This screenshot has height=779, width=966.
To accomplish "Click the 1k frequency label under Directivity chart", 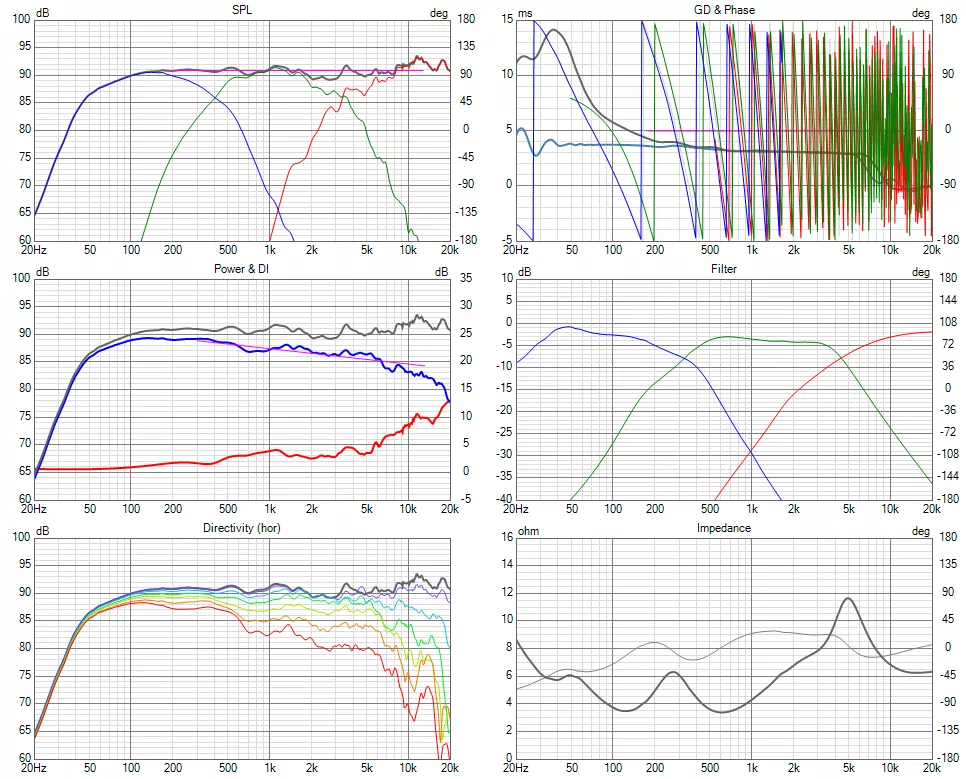I will 269,767.
